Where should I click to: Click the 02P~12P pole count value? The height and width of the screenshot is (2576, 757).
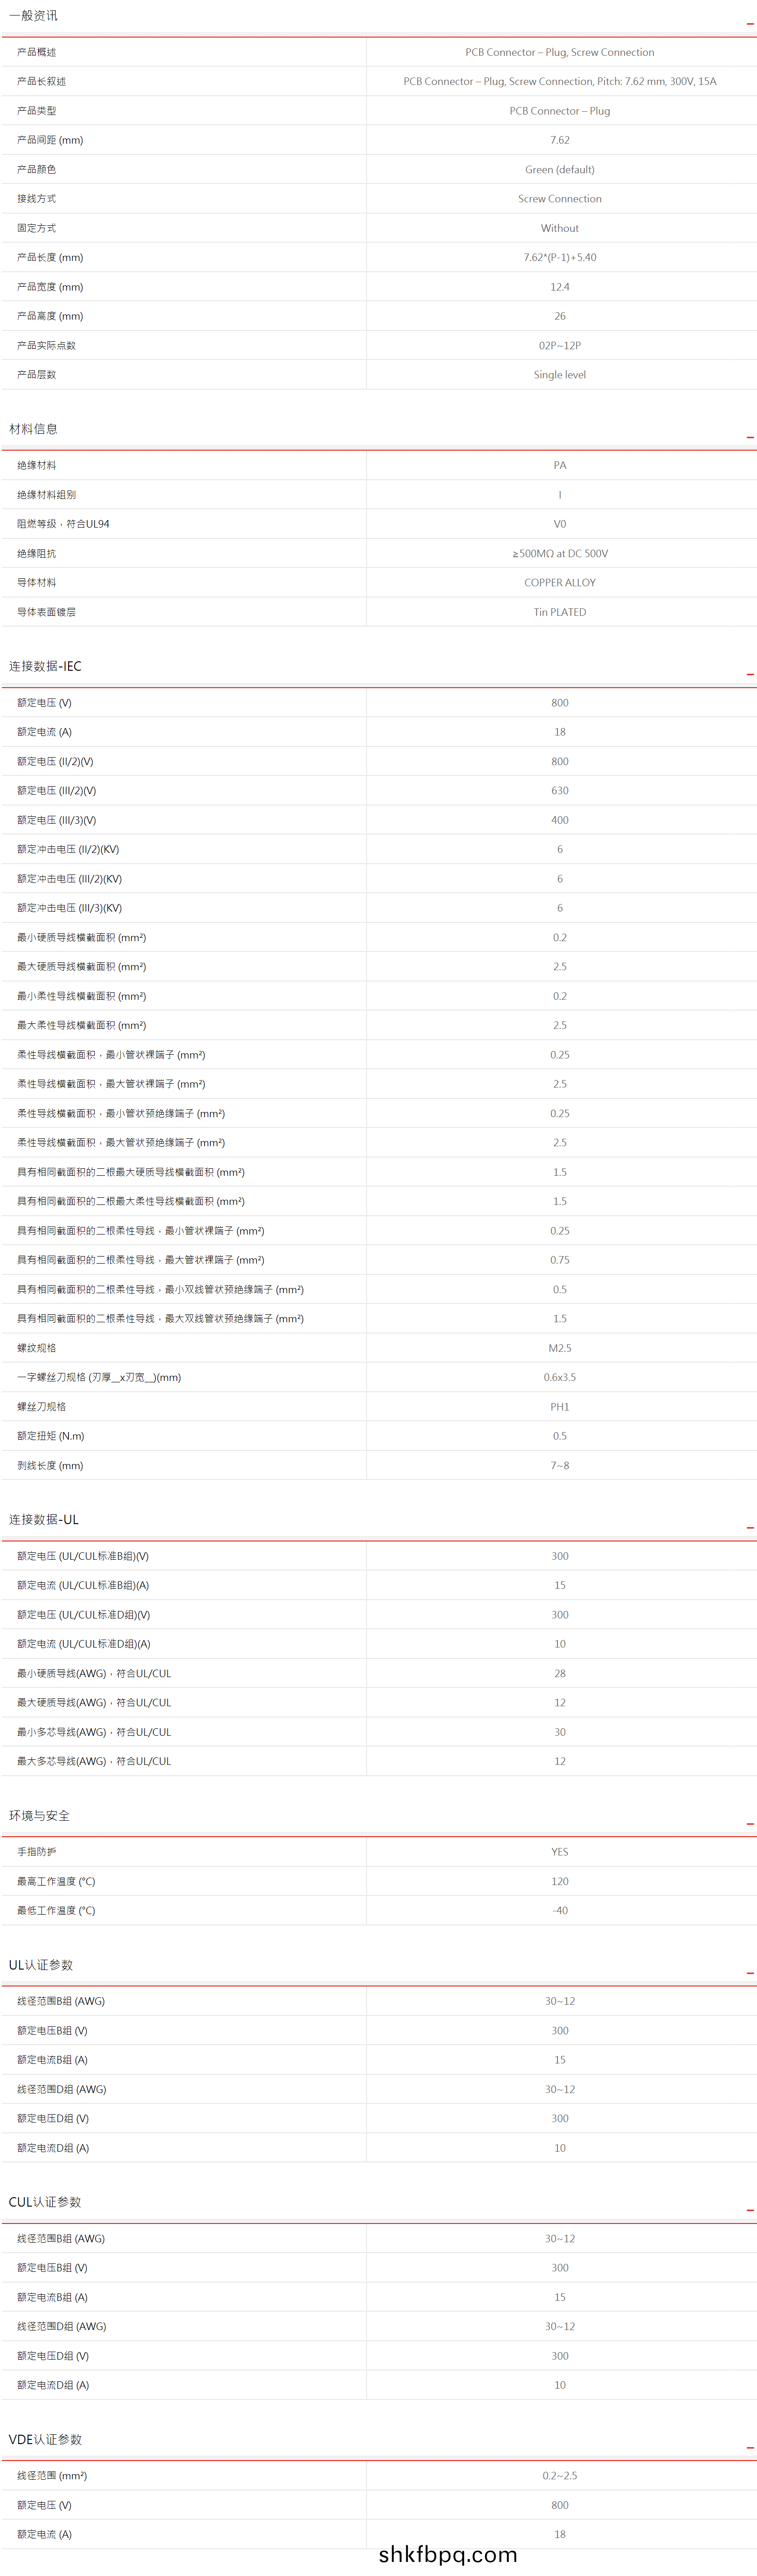tap(559, 345)
